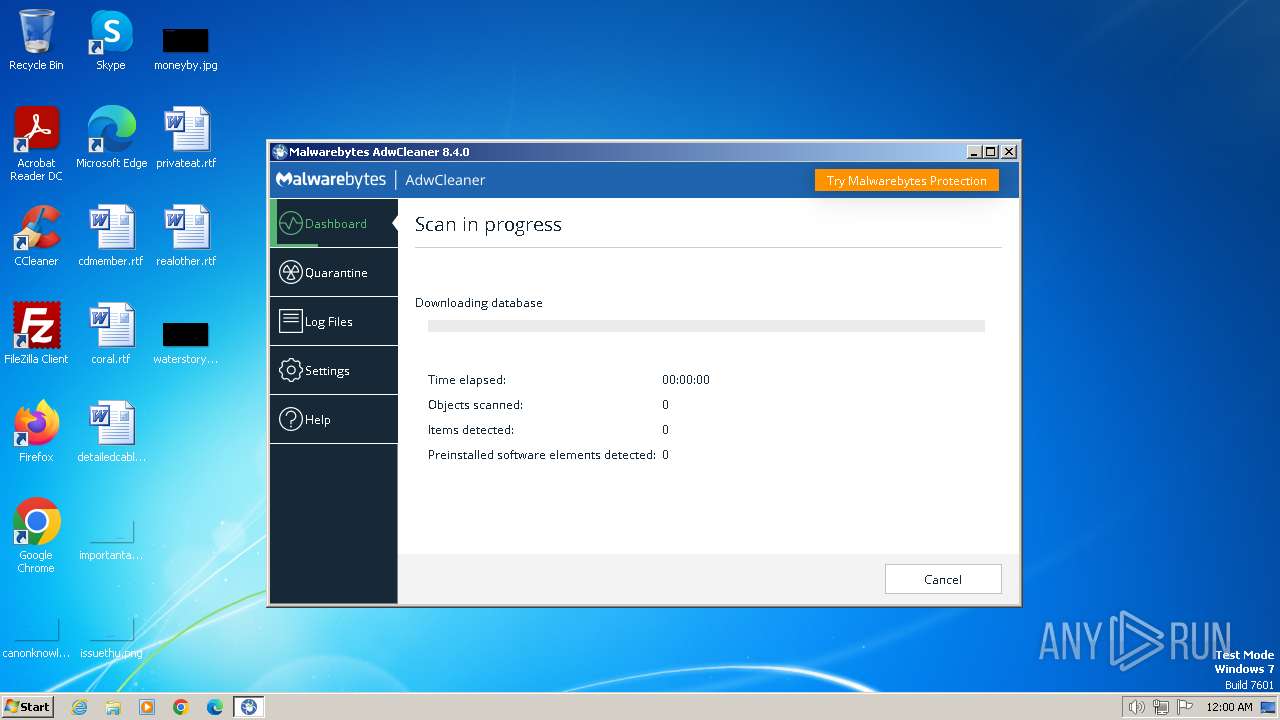1280x720 pixels.
Task: Select the Microsoft Edge desktop shortcut
Action: pyautogui.click(x=111, y=138)
